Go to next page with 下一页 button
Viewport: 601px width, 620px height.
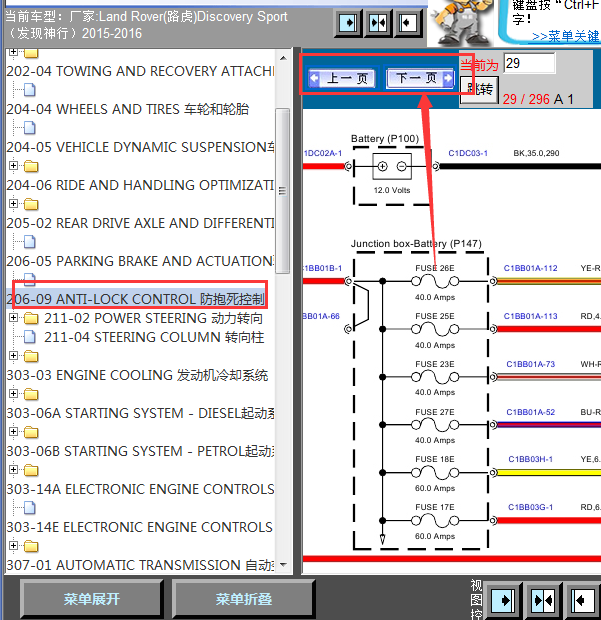(x=420, y=78)
